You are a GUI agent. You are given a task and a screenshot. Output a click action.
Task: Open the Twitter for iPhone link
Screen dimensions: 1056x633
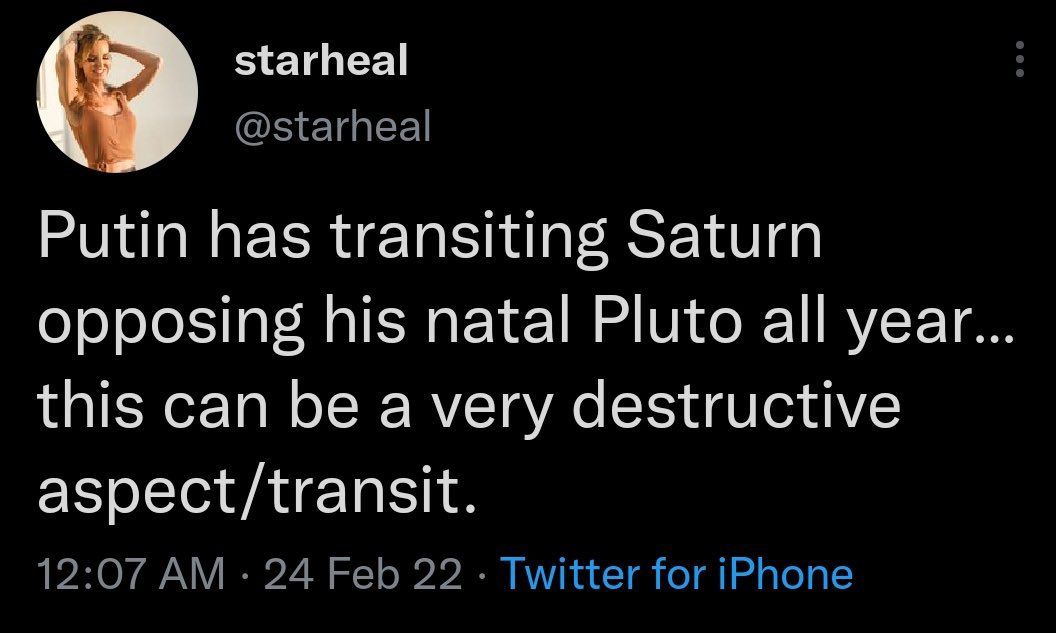click(x=676, y=574)
